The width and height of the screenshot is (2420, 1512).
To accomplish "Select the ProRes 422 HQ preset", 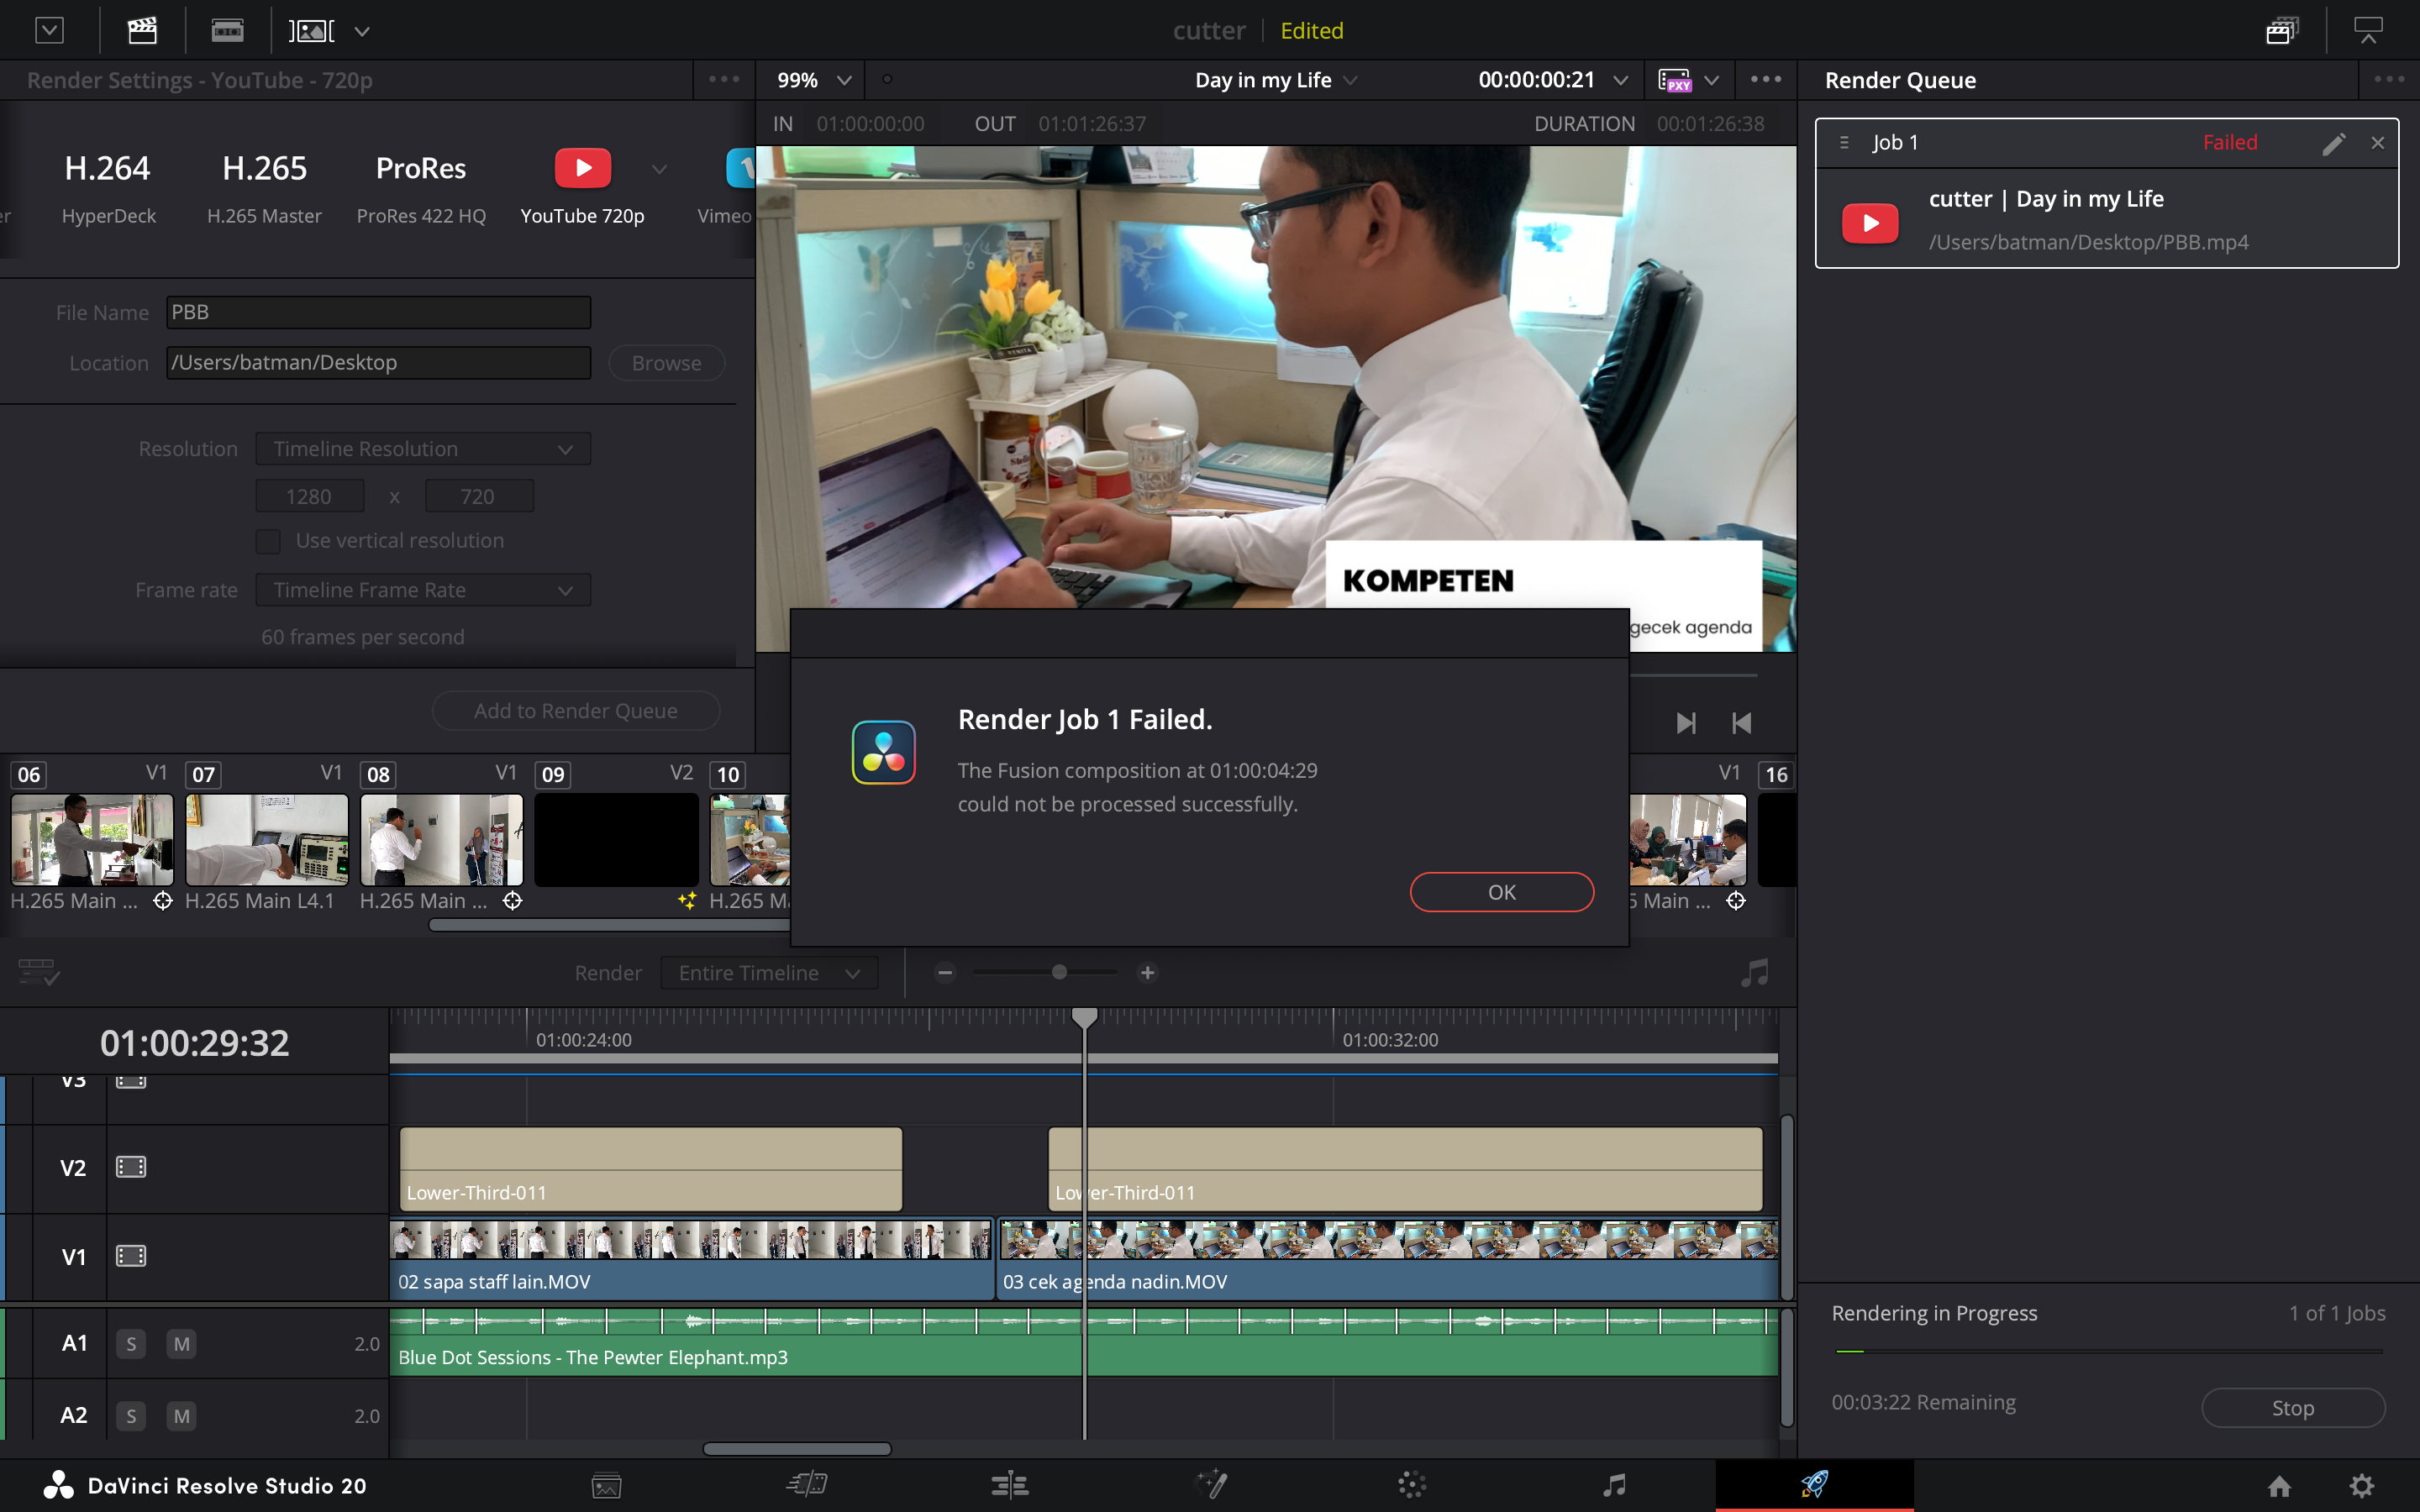I will (421, 186).
